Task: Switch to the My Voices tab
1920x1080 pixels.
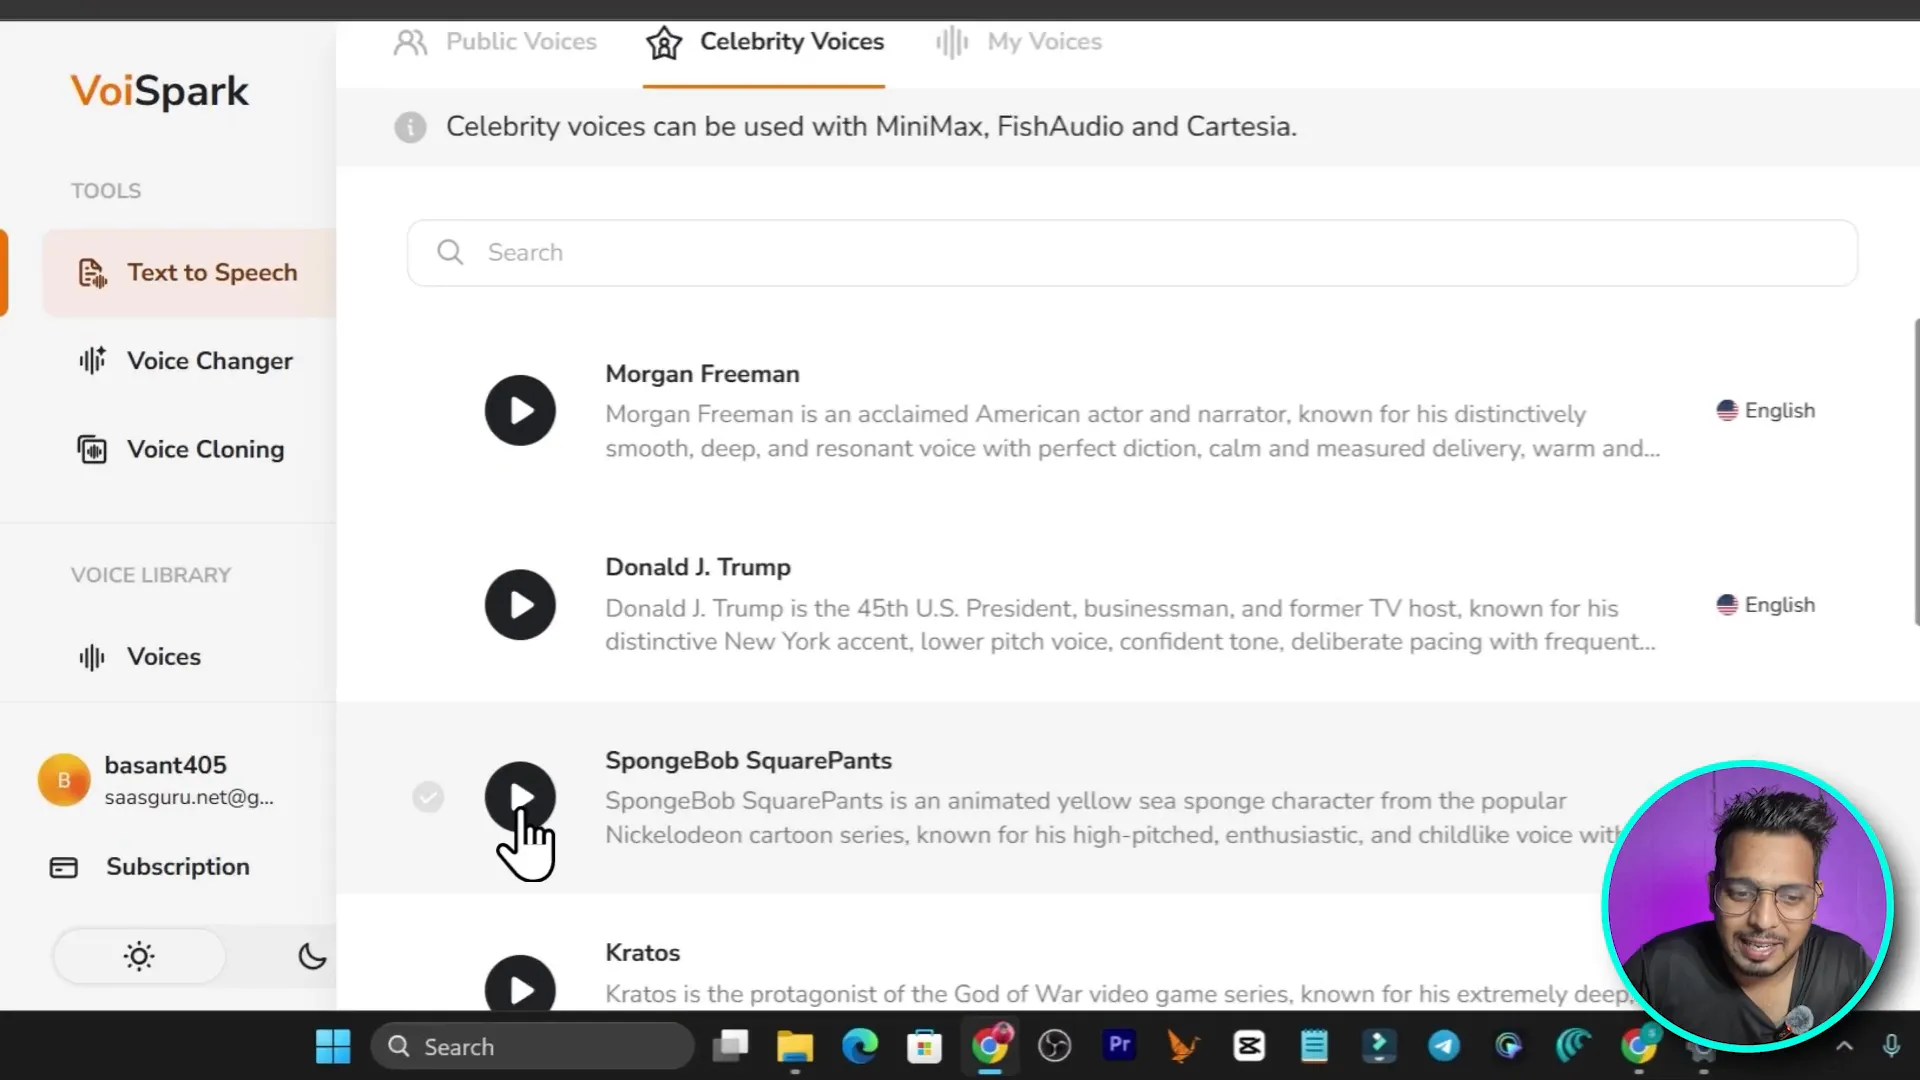Action: point(1020,42)
